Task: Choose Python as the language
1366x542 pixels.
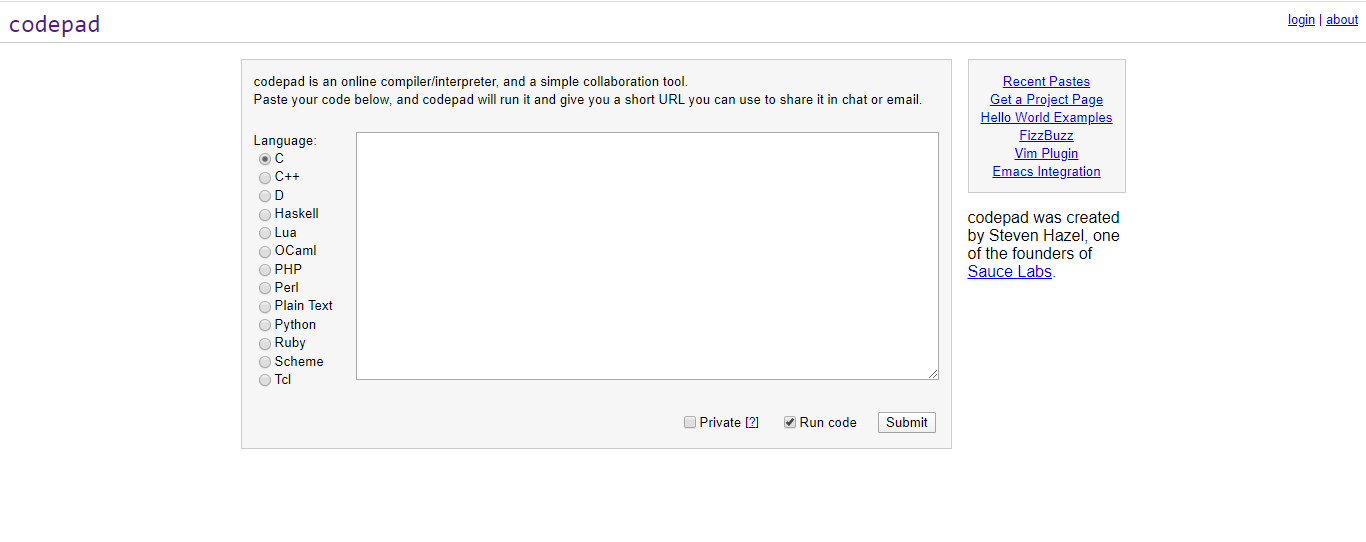Action: click(x=265, y=325)
